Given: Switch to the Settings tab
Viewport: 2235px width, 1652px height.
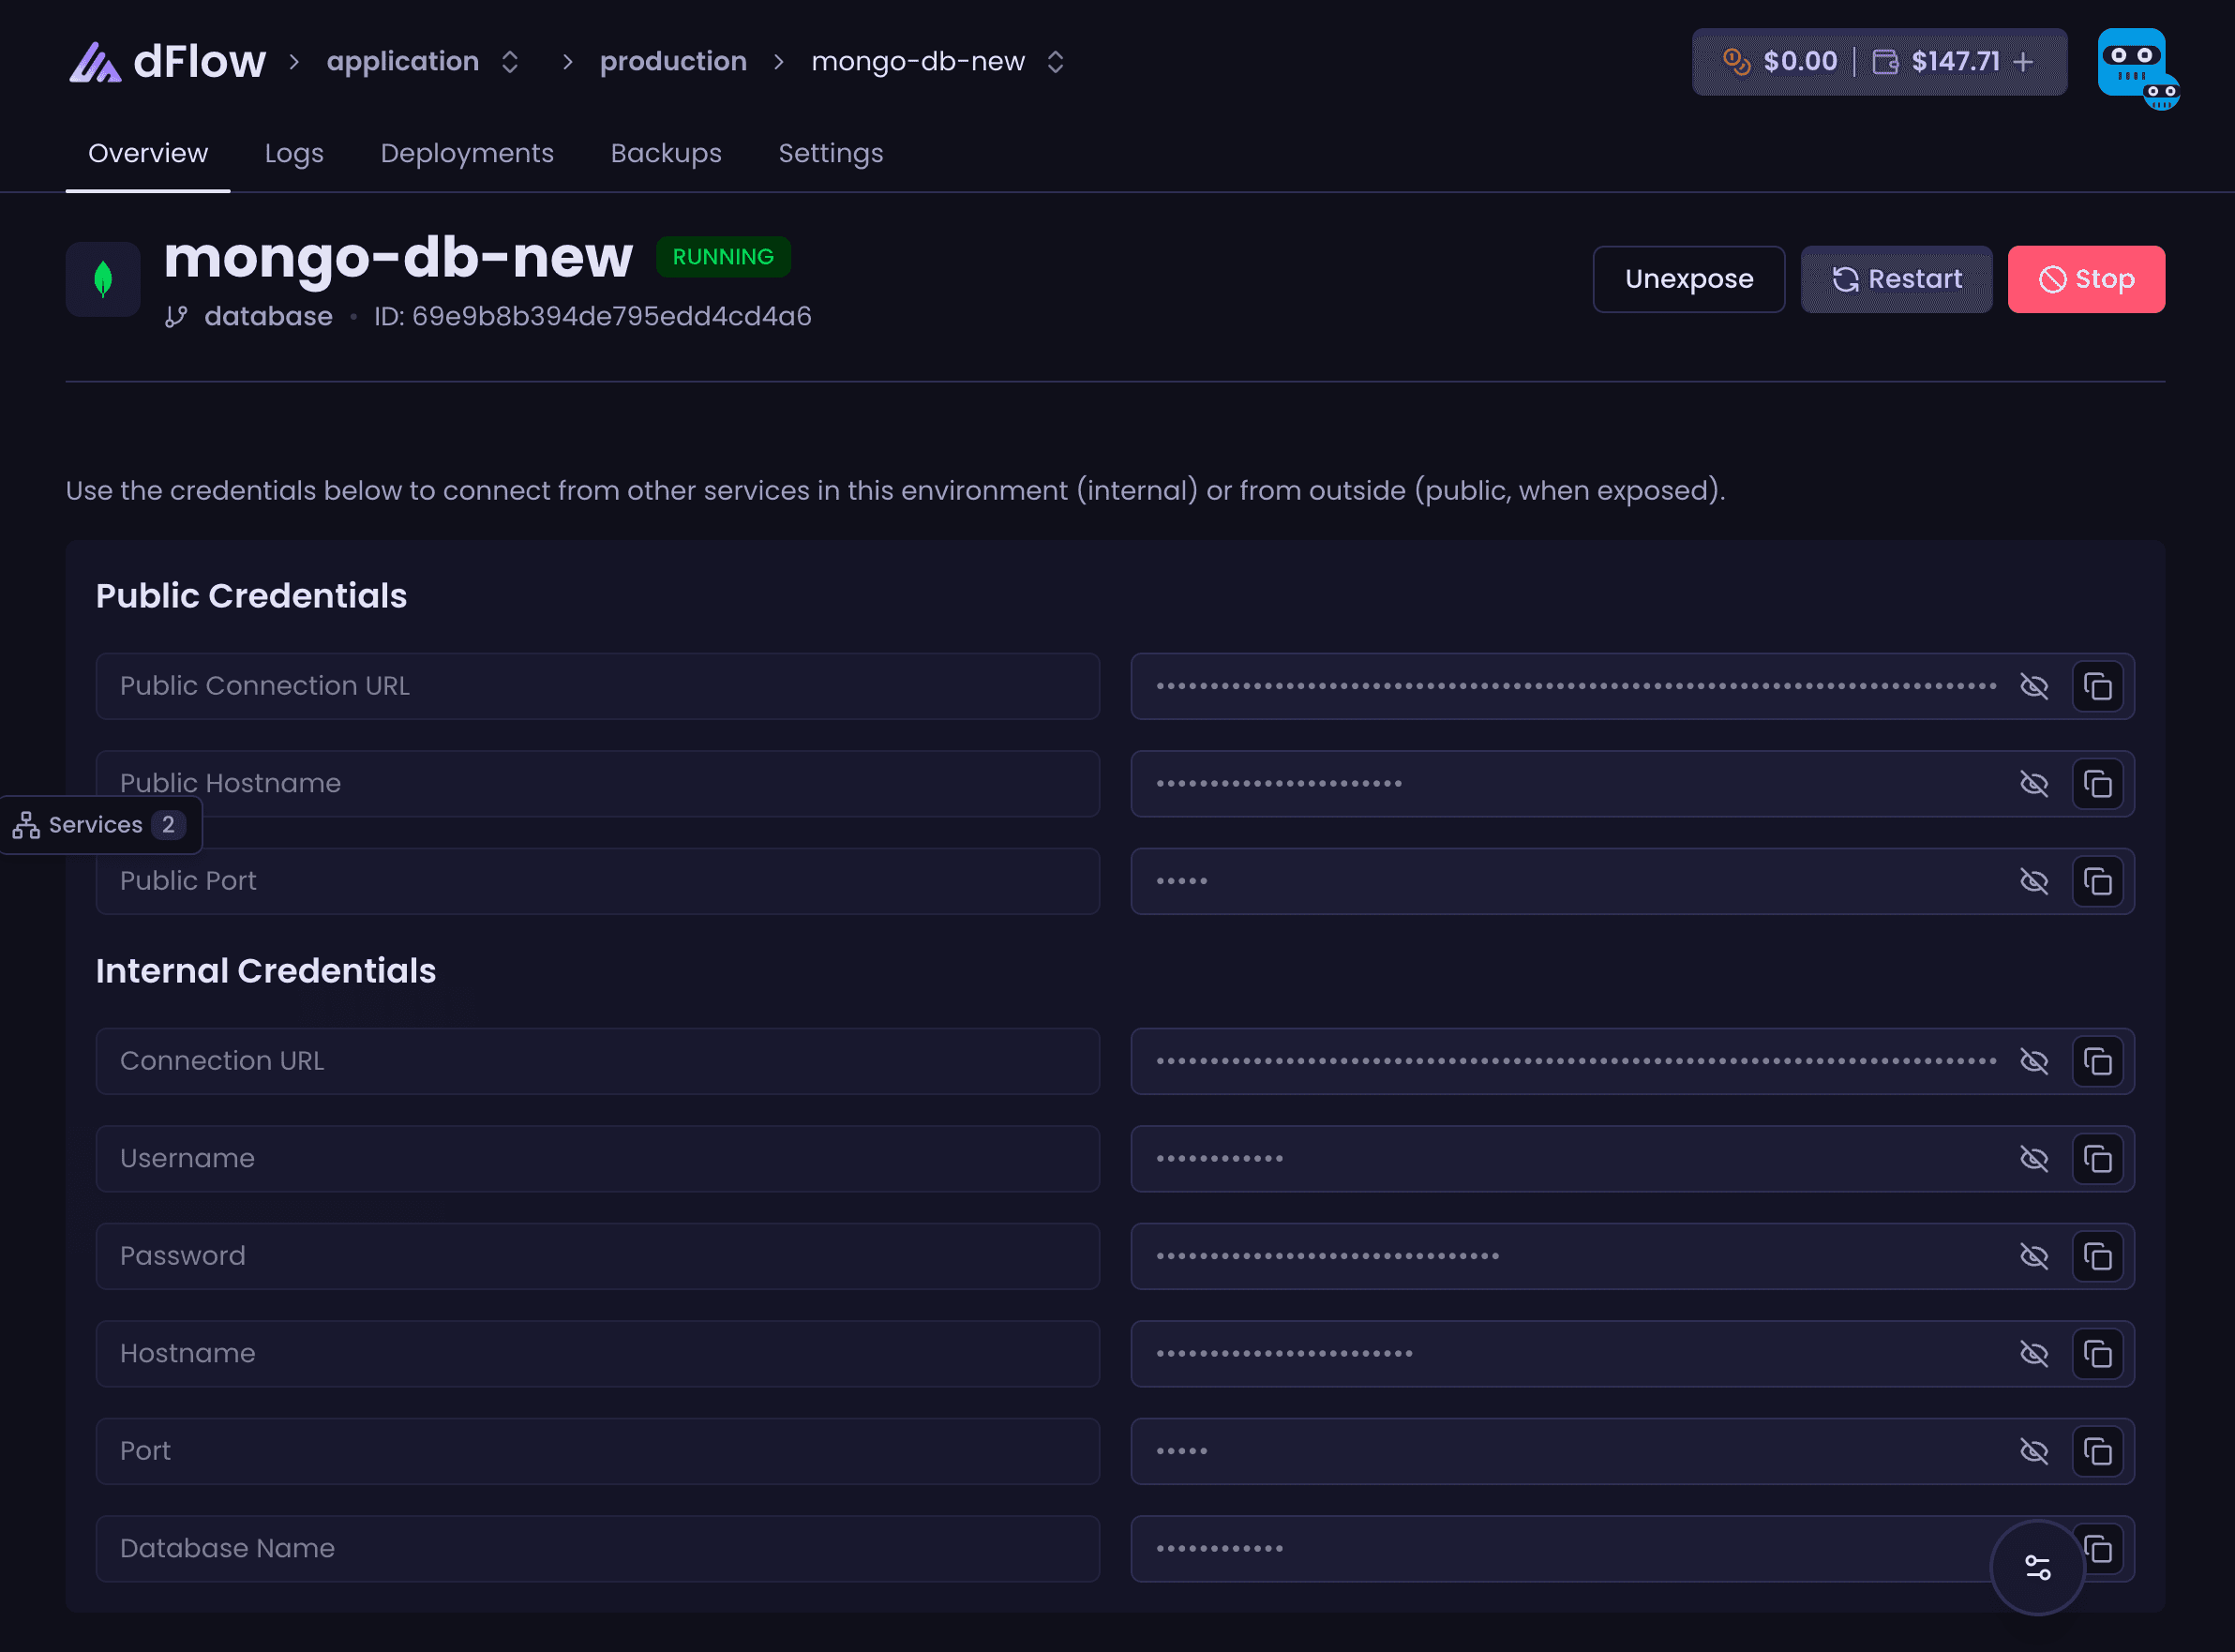Looking at the screenshot, I should pyautogui.click(x=831, y=153).
